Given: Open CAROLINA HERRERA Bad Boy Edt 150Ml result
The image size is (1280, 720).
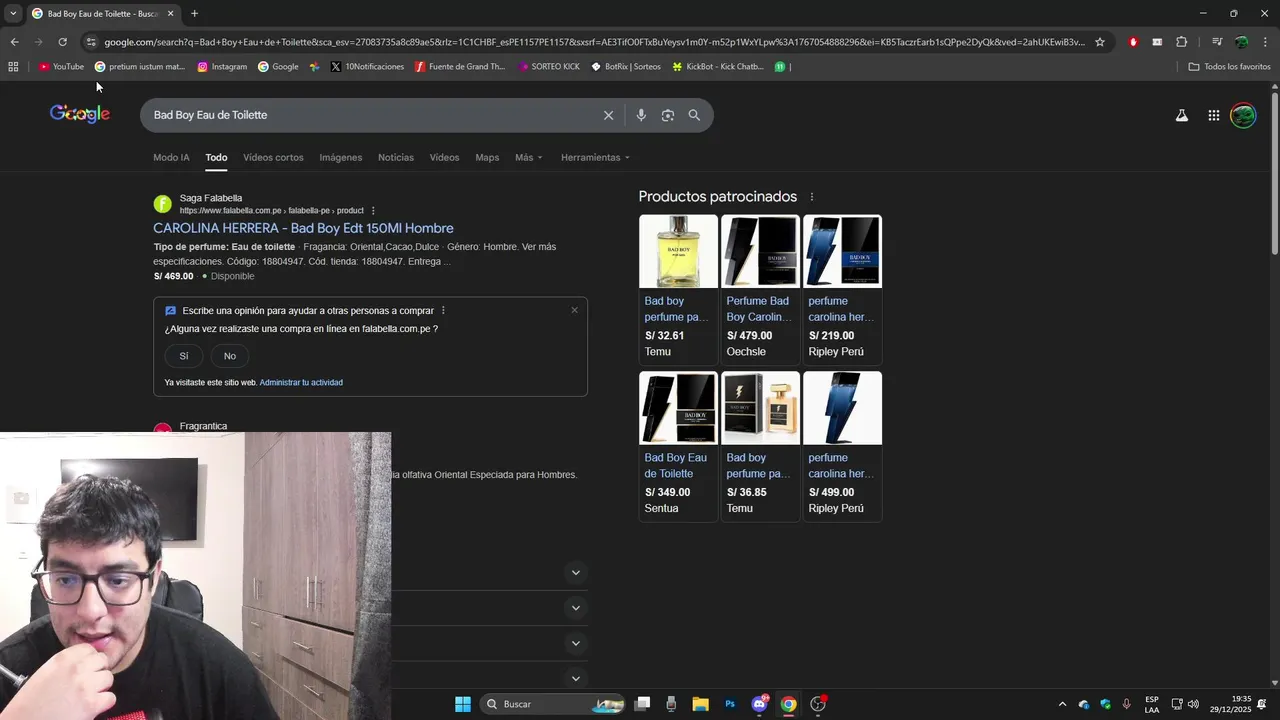Looking at the screenshot, I should (303, 228).
